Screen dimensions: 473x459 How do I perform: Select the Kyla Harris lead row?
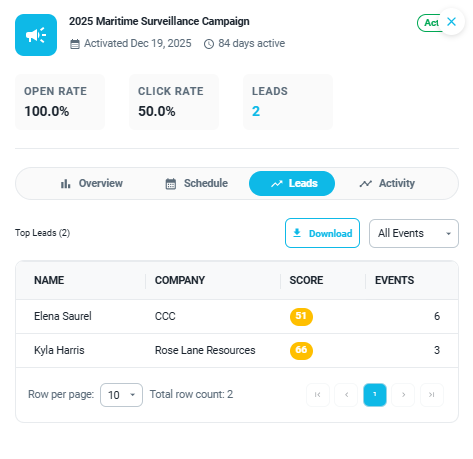(x=237, y=350)
